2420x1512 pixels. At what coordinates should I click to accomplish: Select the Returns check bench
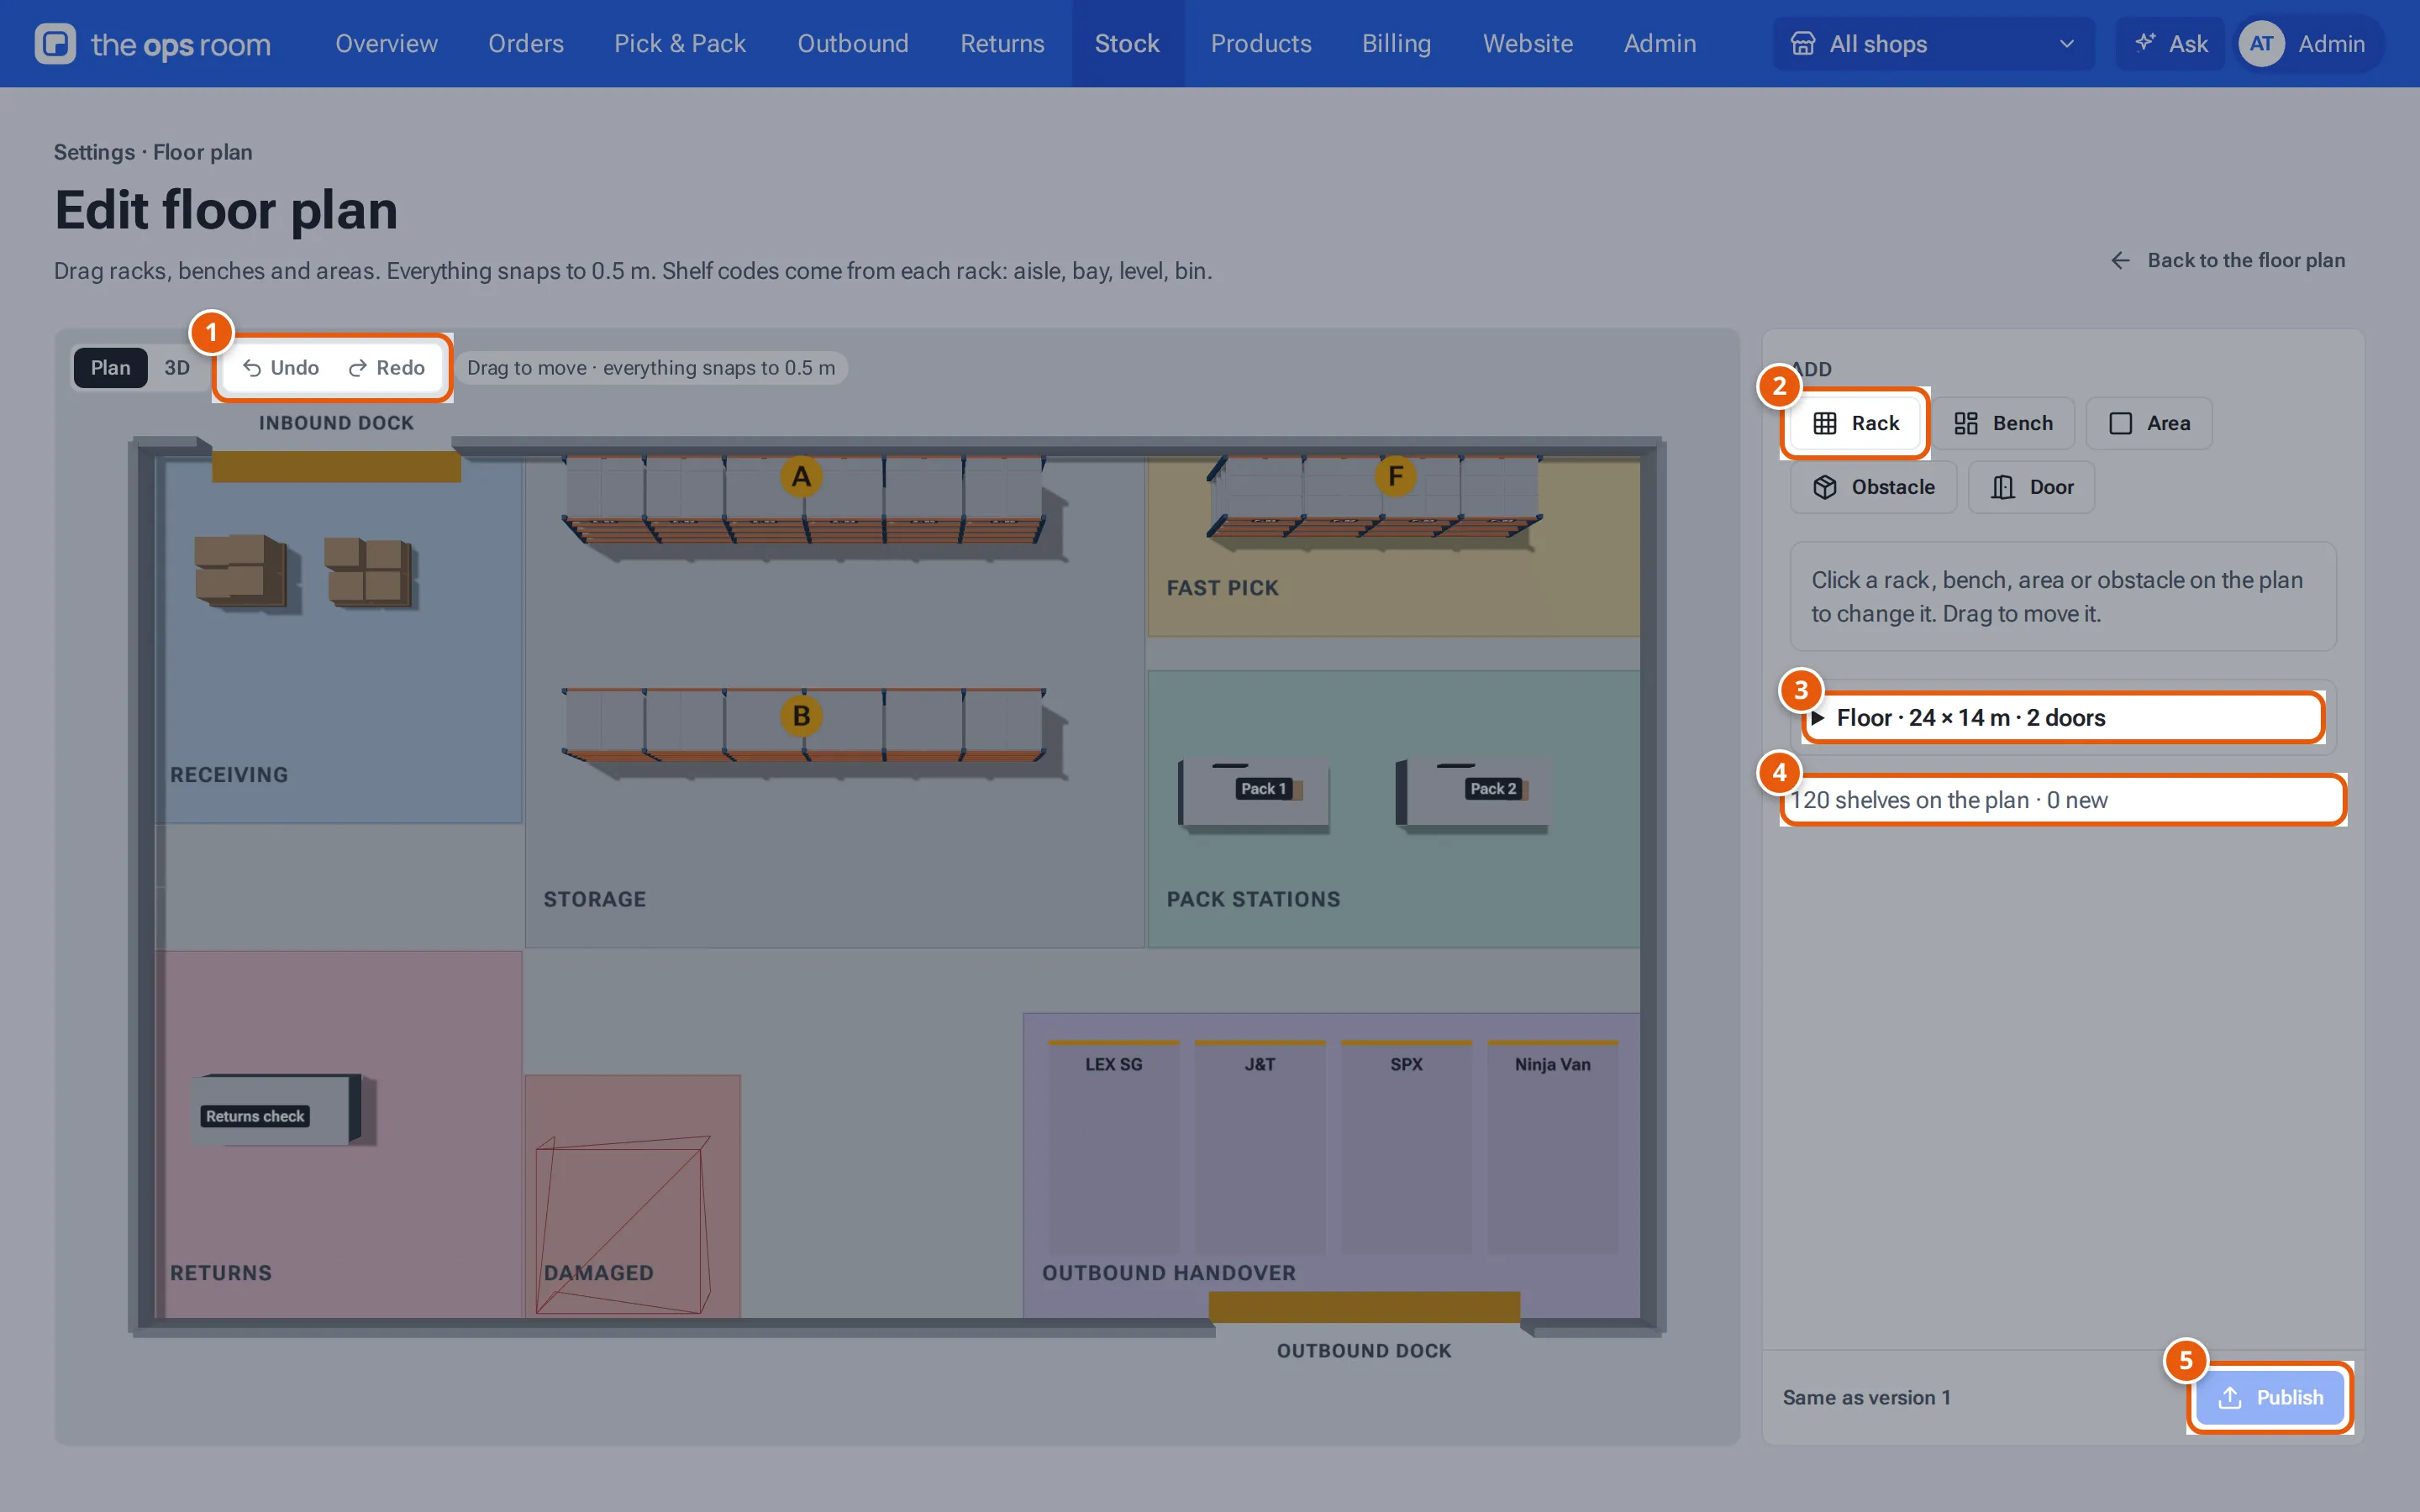(277, 1109)
